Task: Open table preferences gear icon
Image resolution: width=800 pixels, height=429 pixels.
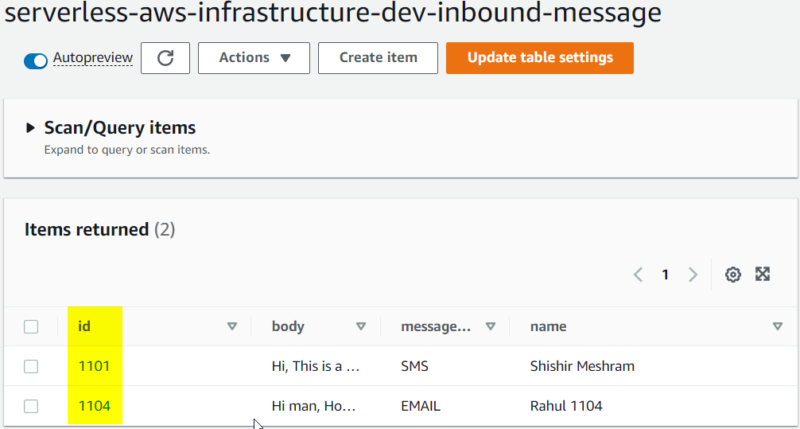Action: (733, 275)
